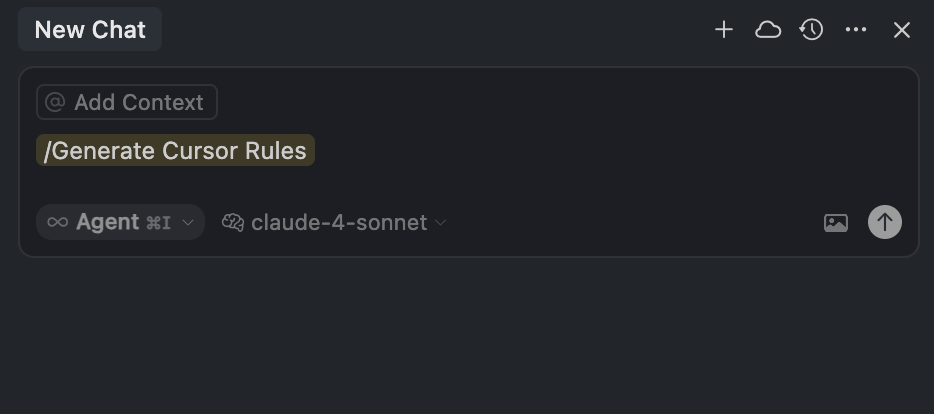Click the ⌘I shortcut label on Agent
The height and width of the screenshot is (414, 934).
pyautogui.click(x=158, y=222)
